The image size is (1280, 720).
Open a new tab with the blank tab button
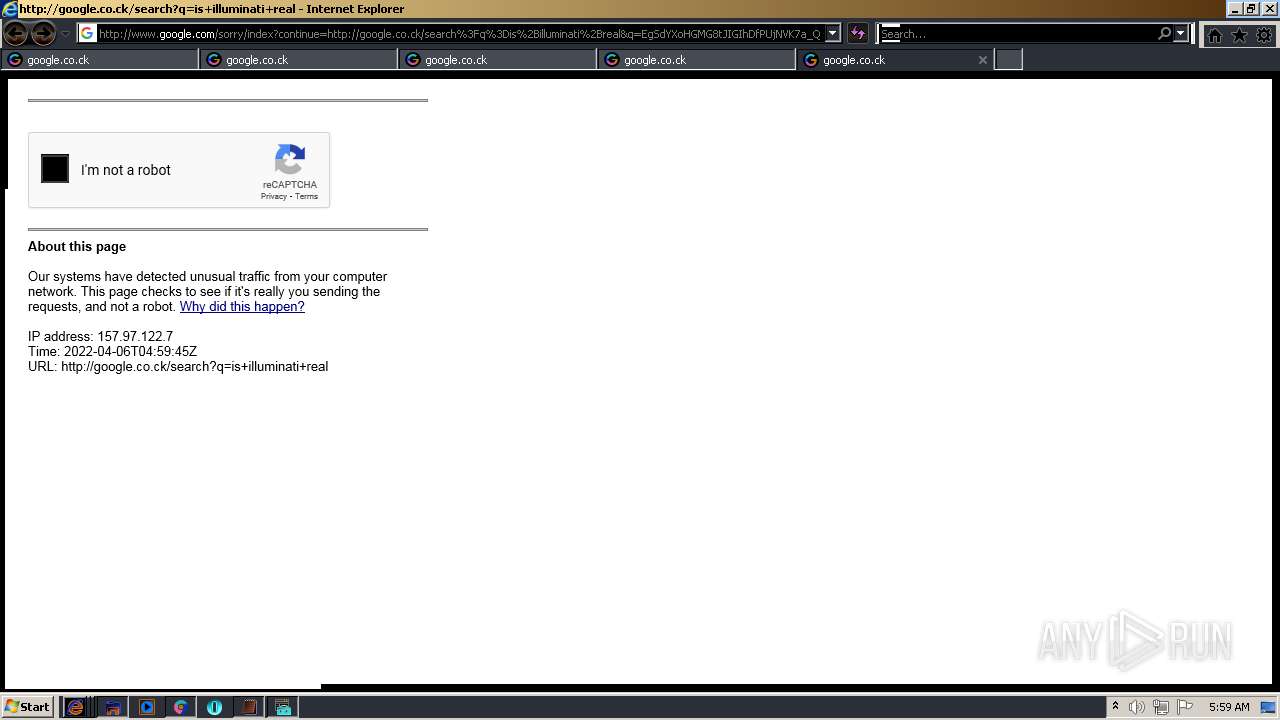tap(1009, 60)
